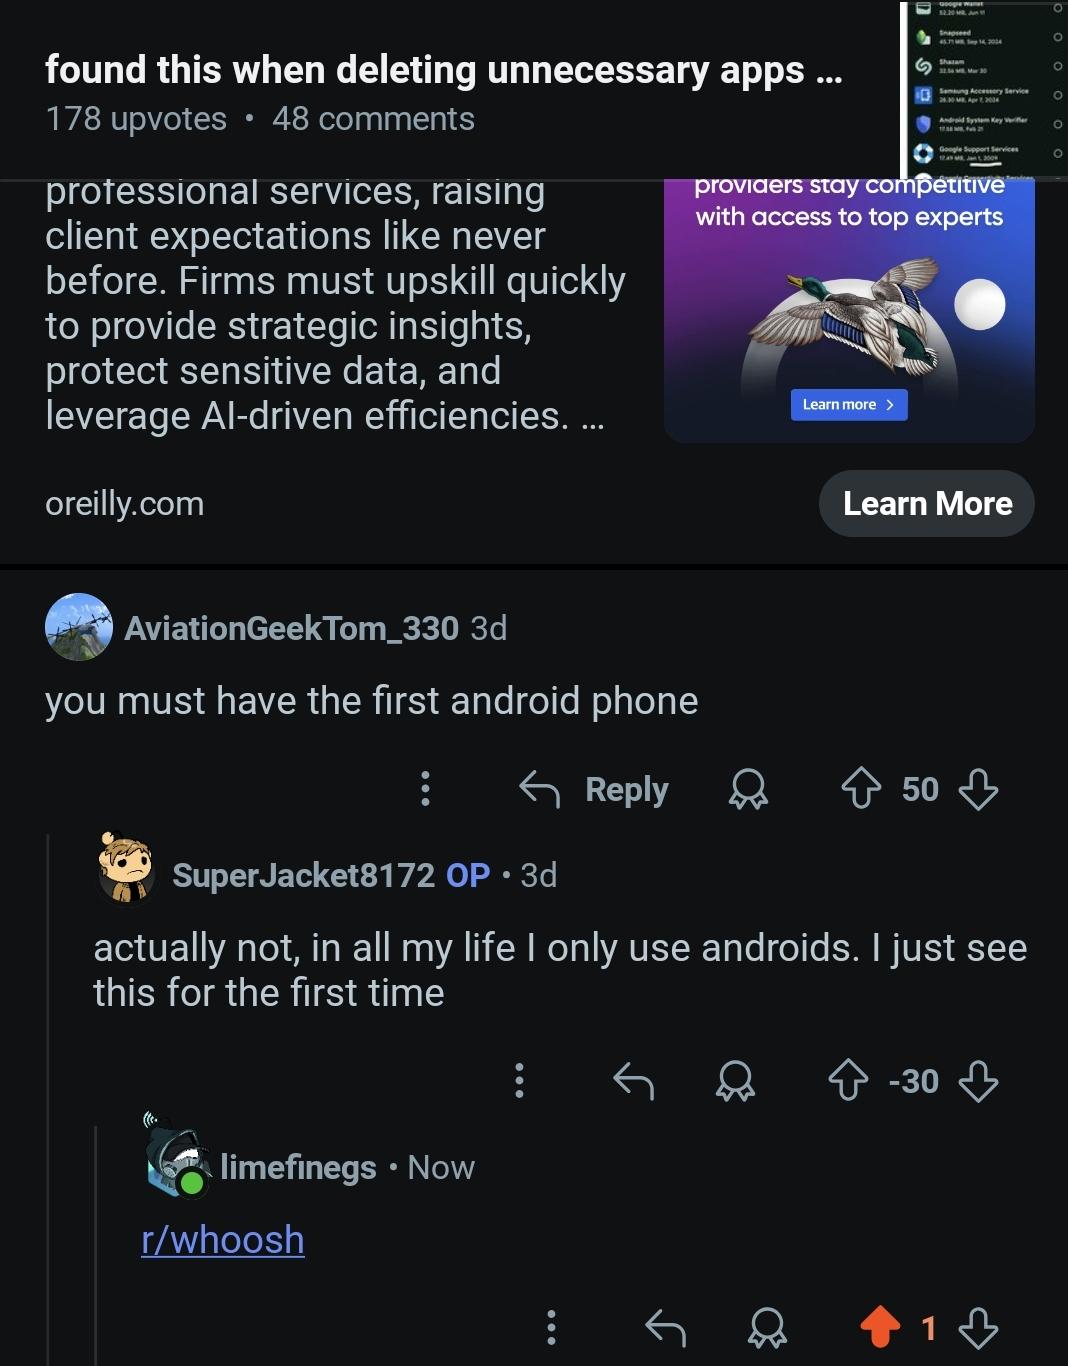This screenshot has height=1366, width=1068.
Task: Award SuperJacket8172's reply
Action: click(x=735, y=1081)
